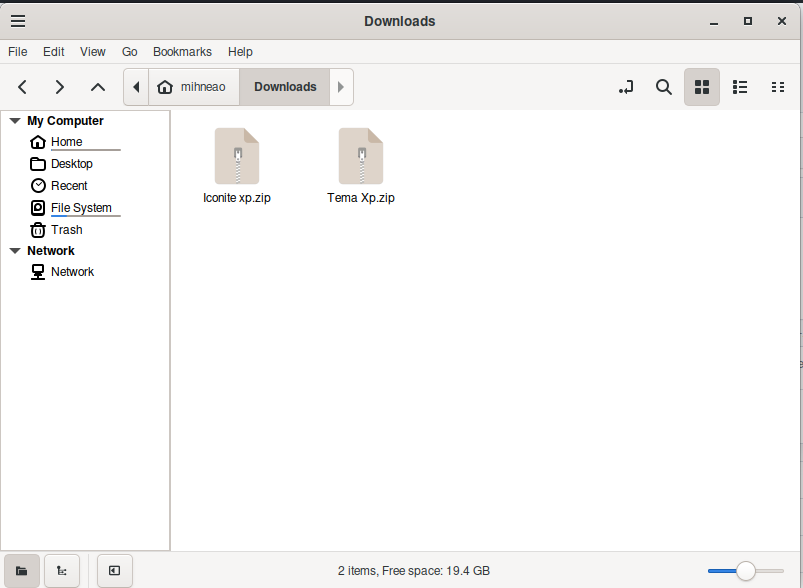
Task: Show places in the sidebar
Action: coord(22,571)
